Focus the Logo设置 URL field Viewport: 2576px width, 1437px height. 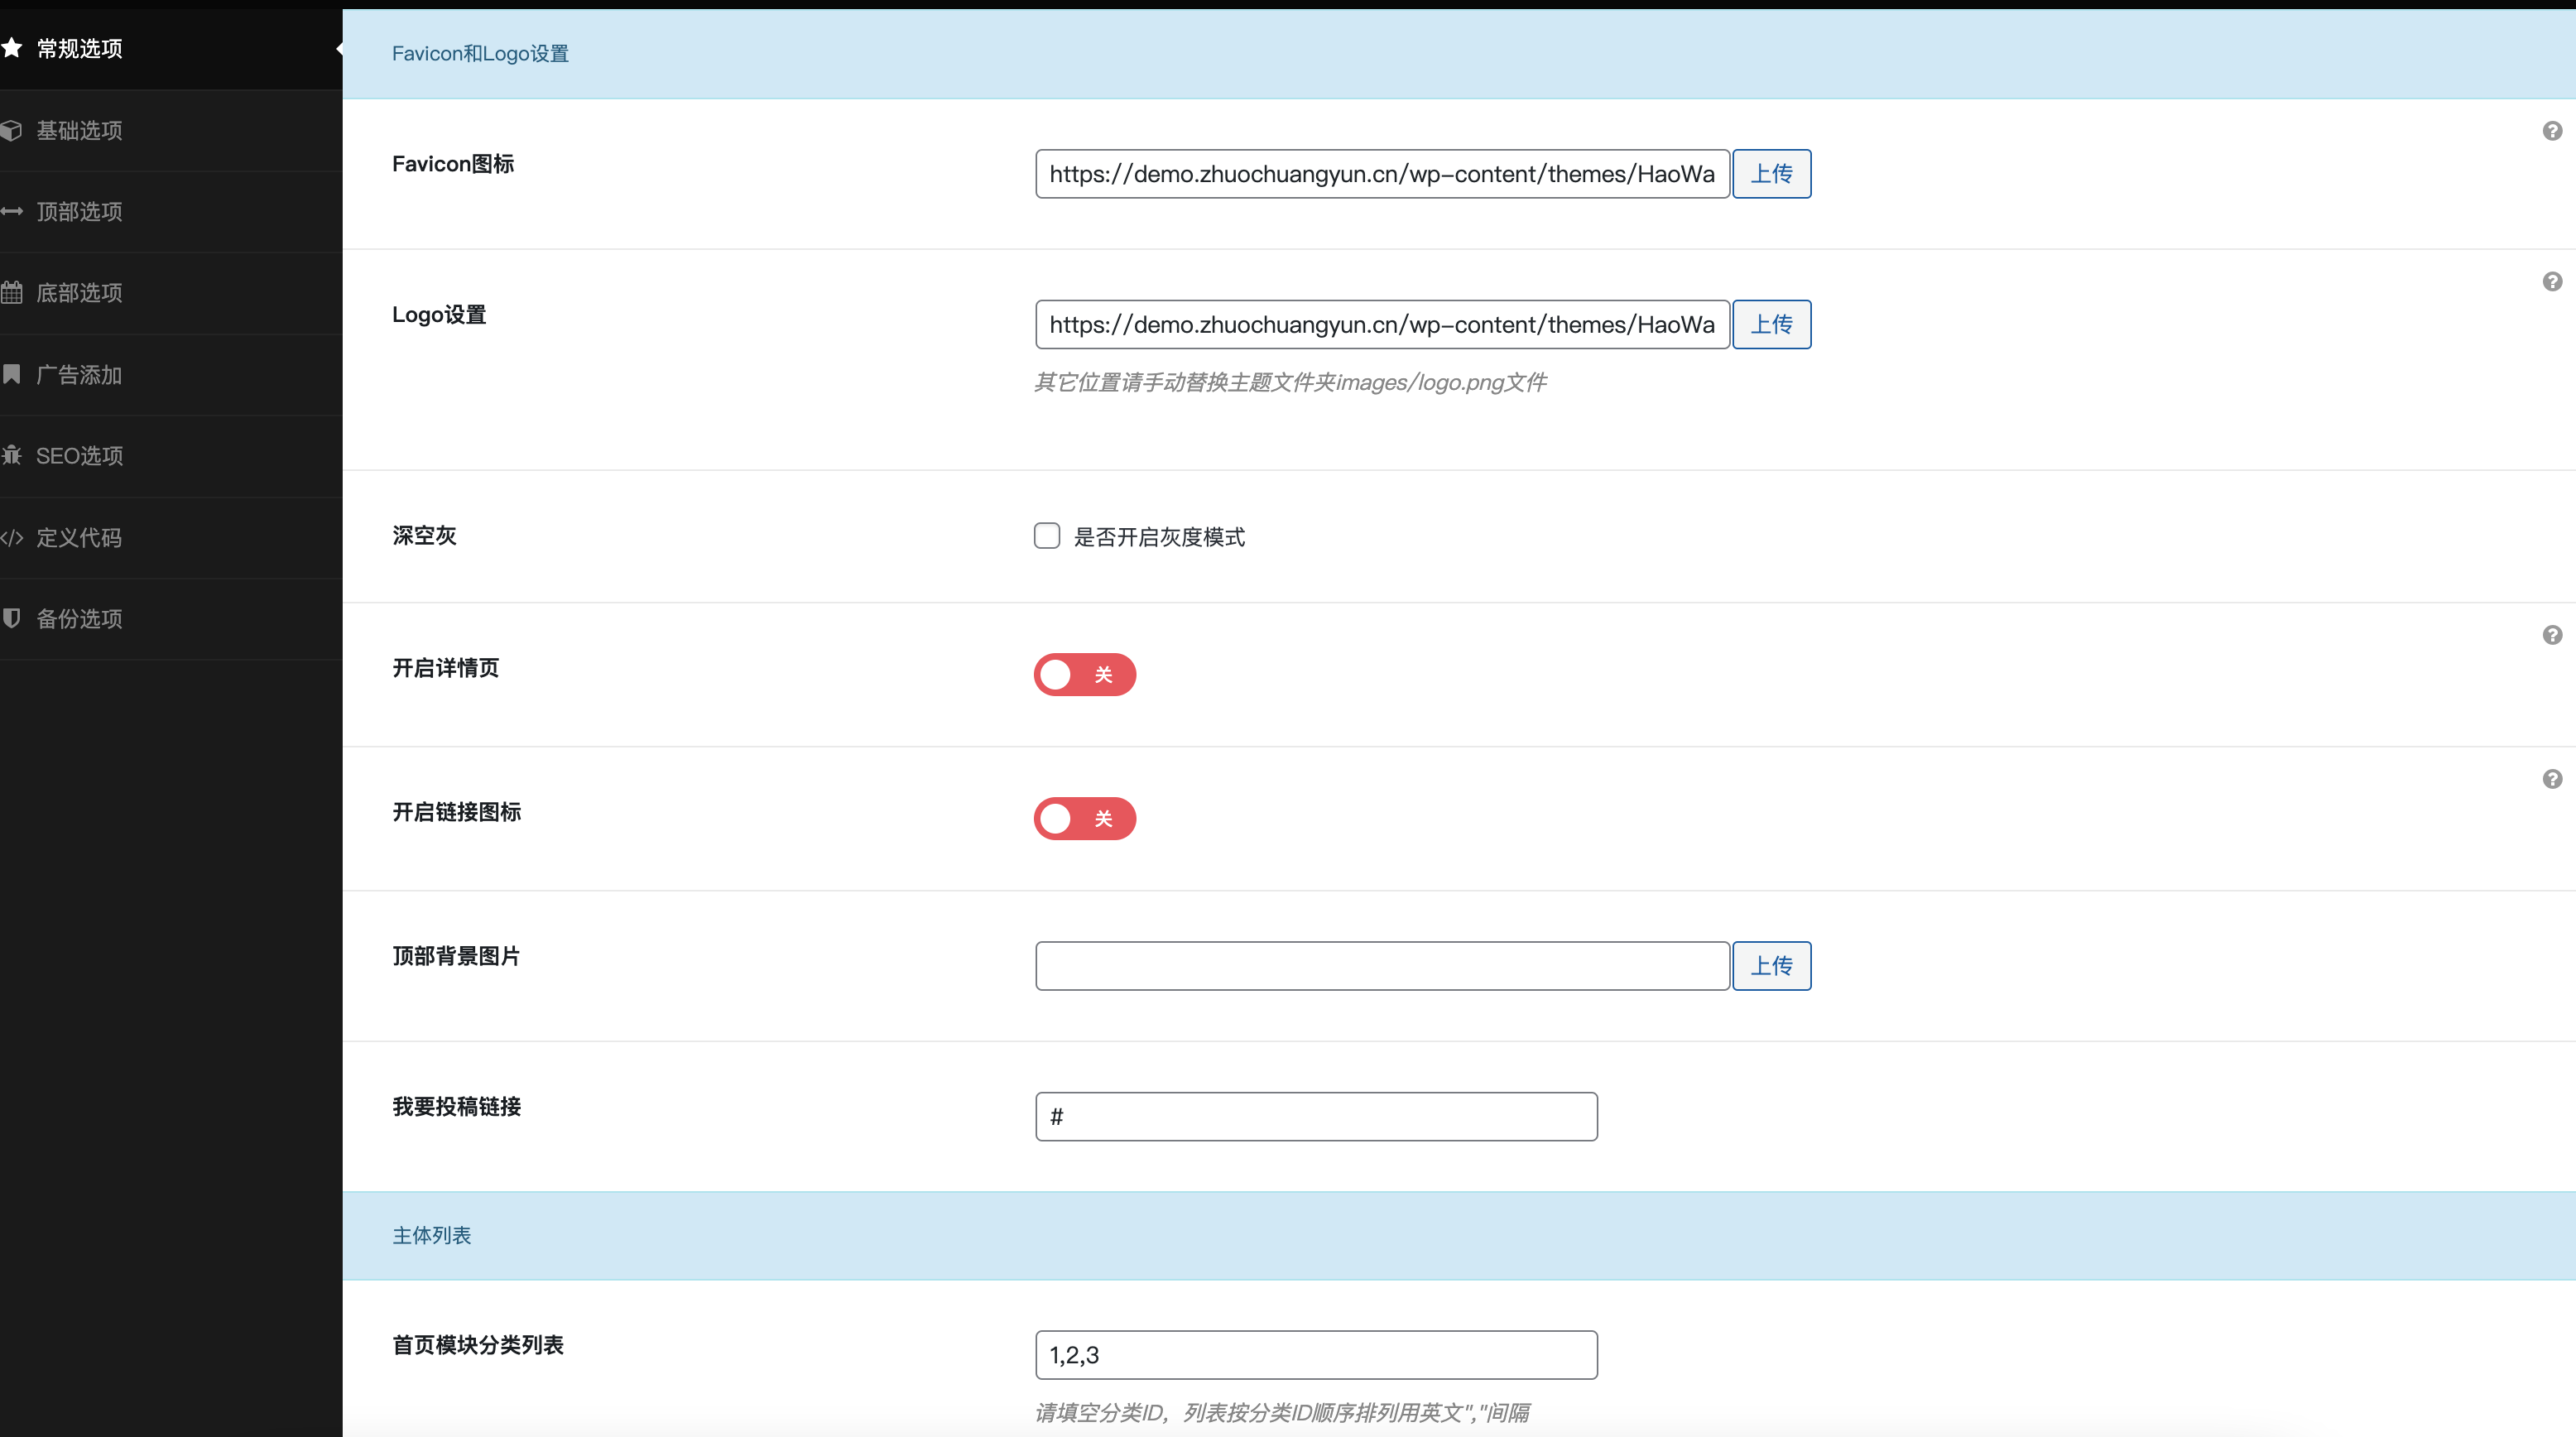pos(1382,324)
